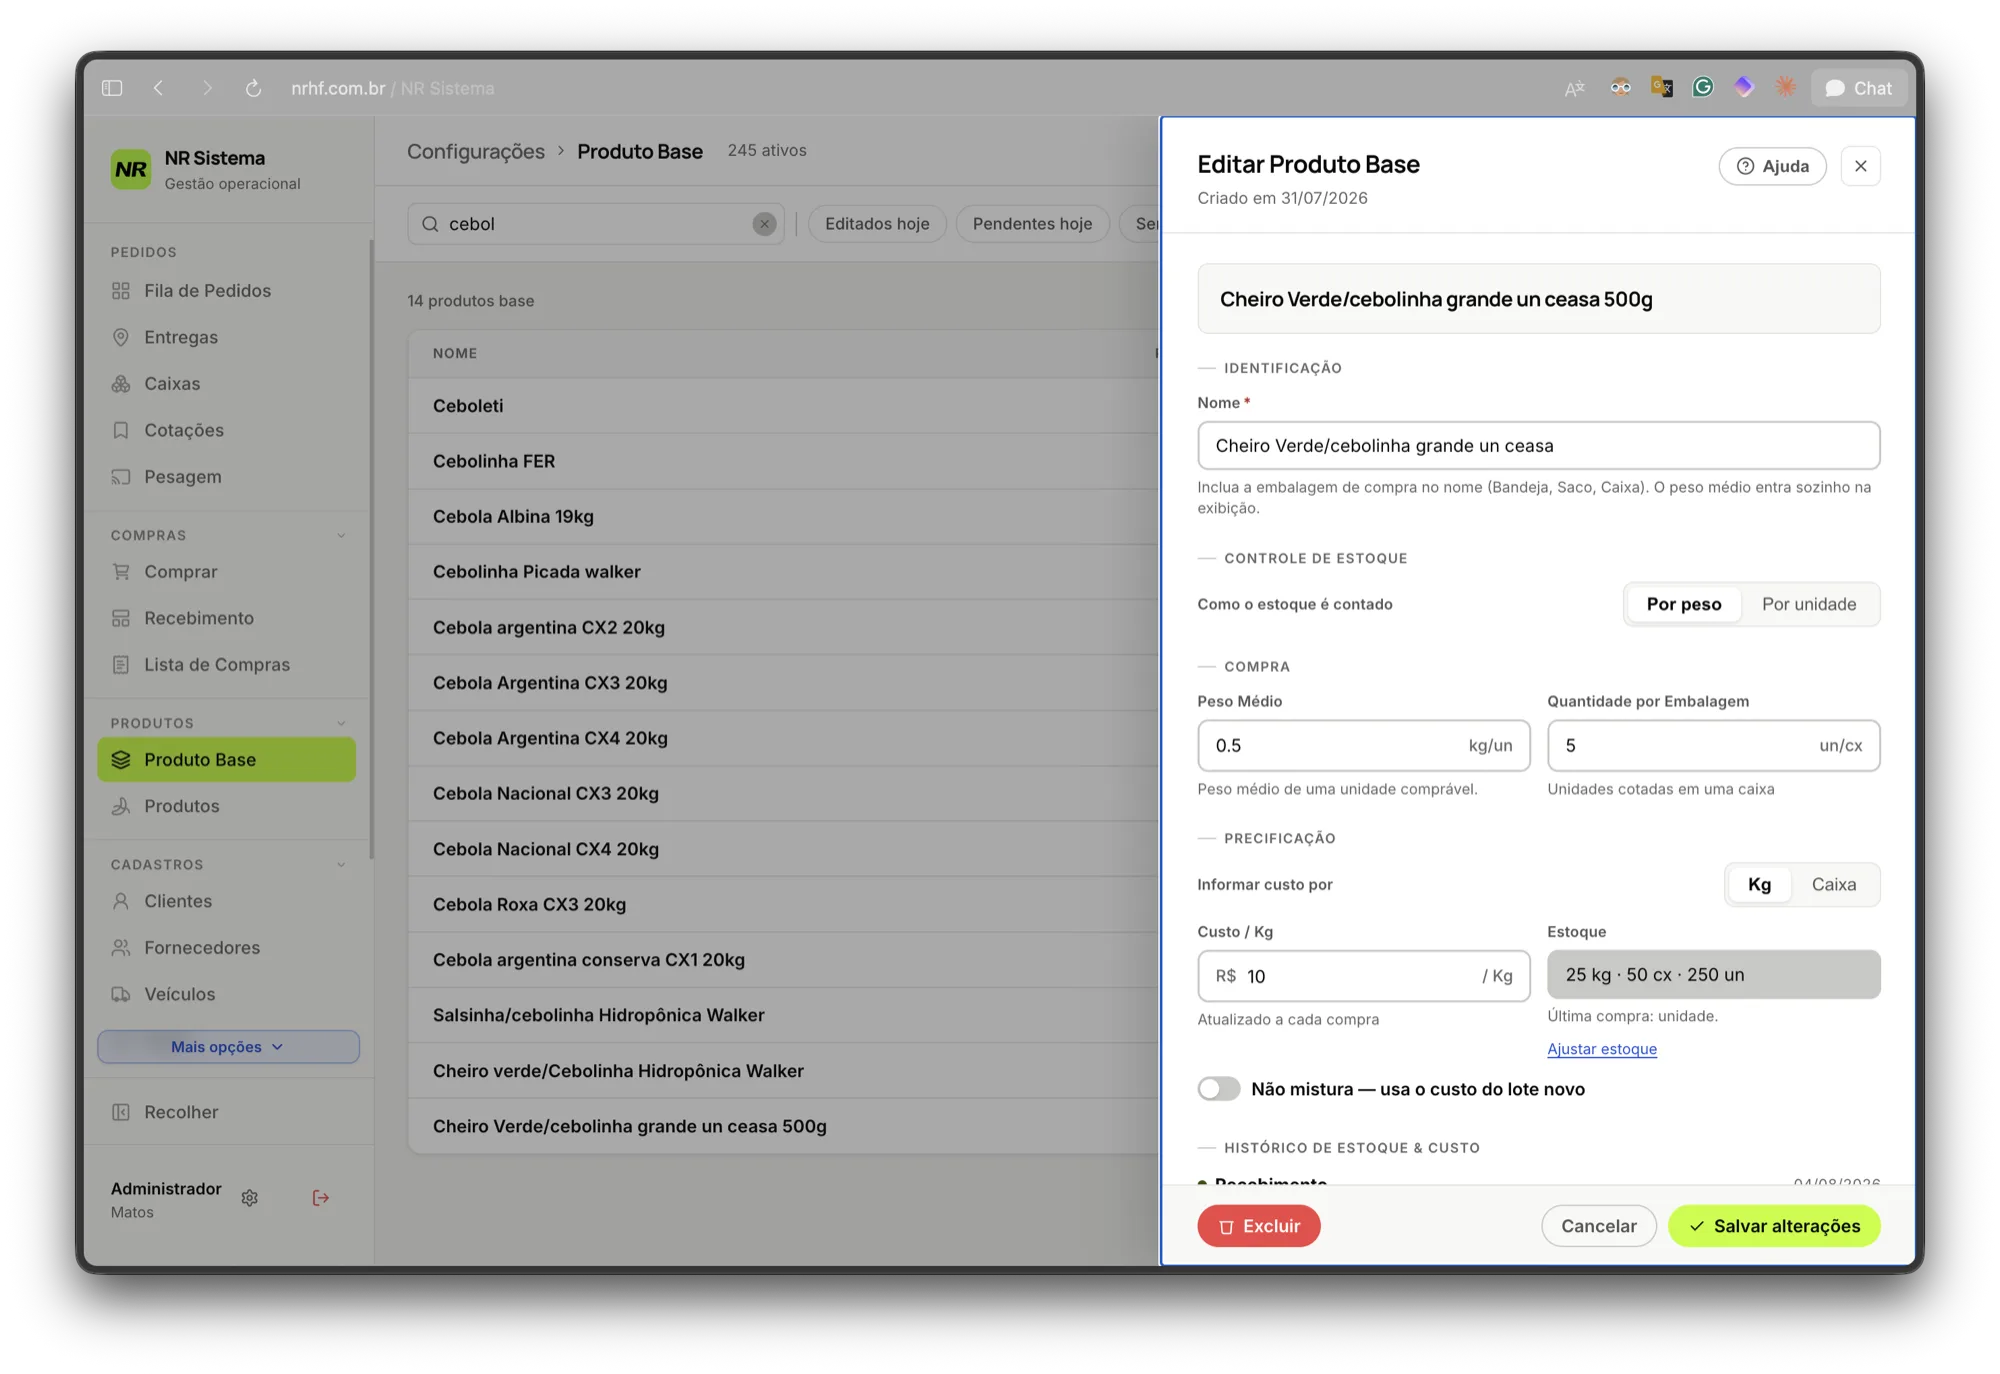The width and height of the screenshot is (2000, 1374).
Task: Open the Grammarly extension icon
Action: point(1703,87)
